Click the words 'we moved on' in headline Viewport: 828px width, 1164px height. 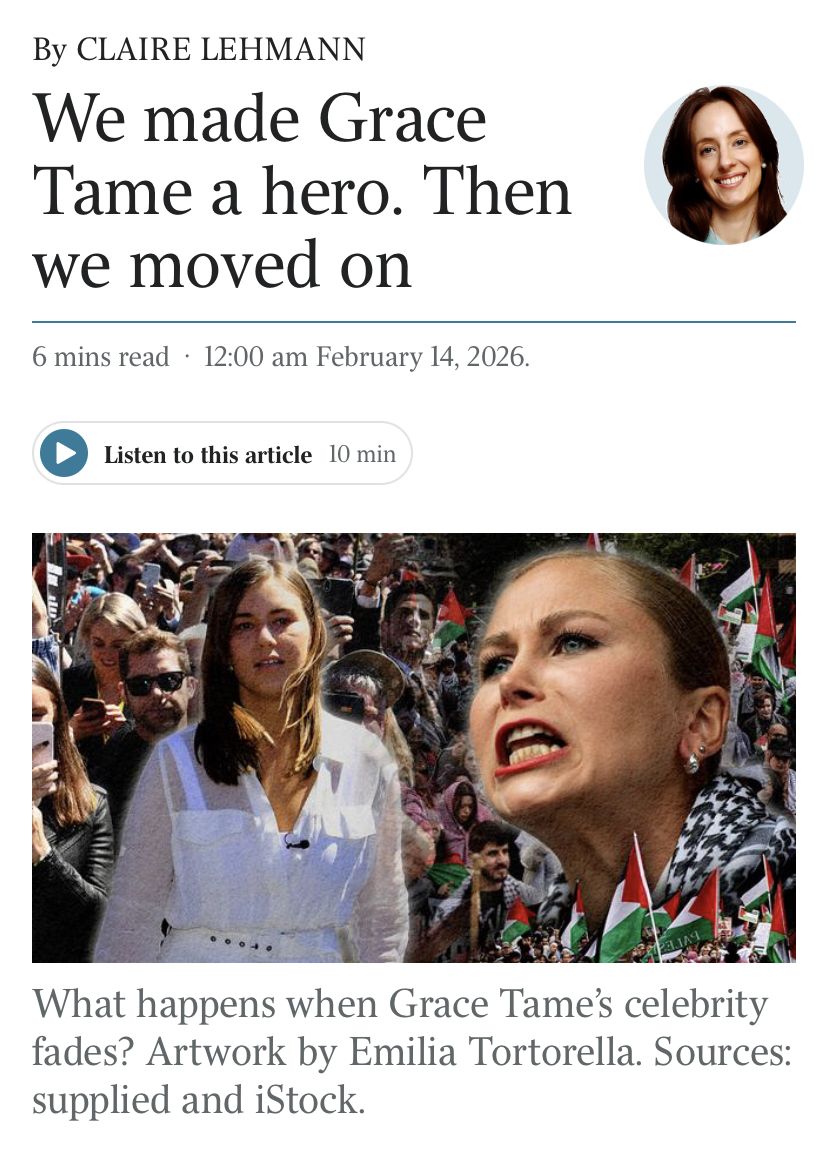221,265
